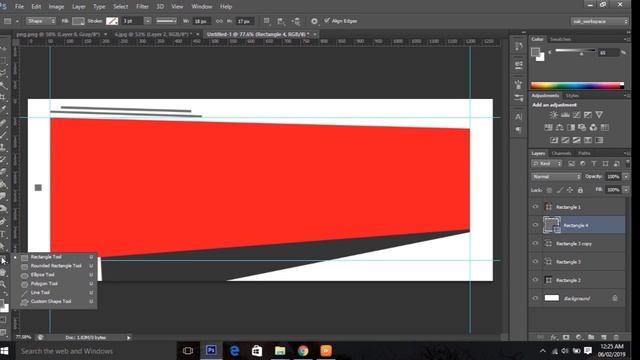This screenshot has height=360, width=640.
Task: Open the Filter menu
Action: coord(142,7)
